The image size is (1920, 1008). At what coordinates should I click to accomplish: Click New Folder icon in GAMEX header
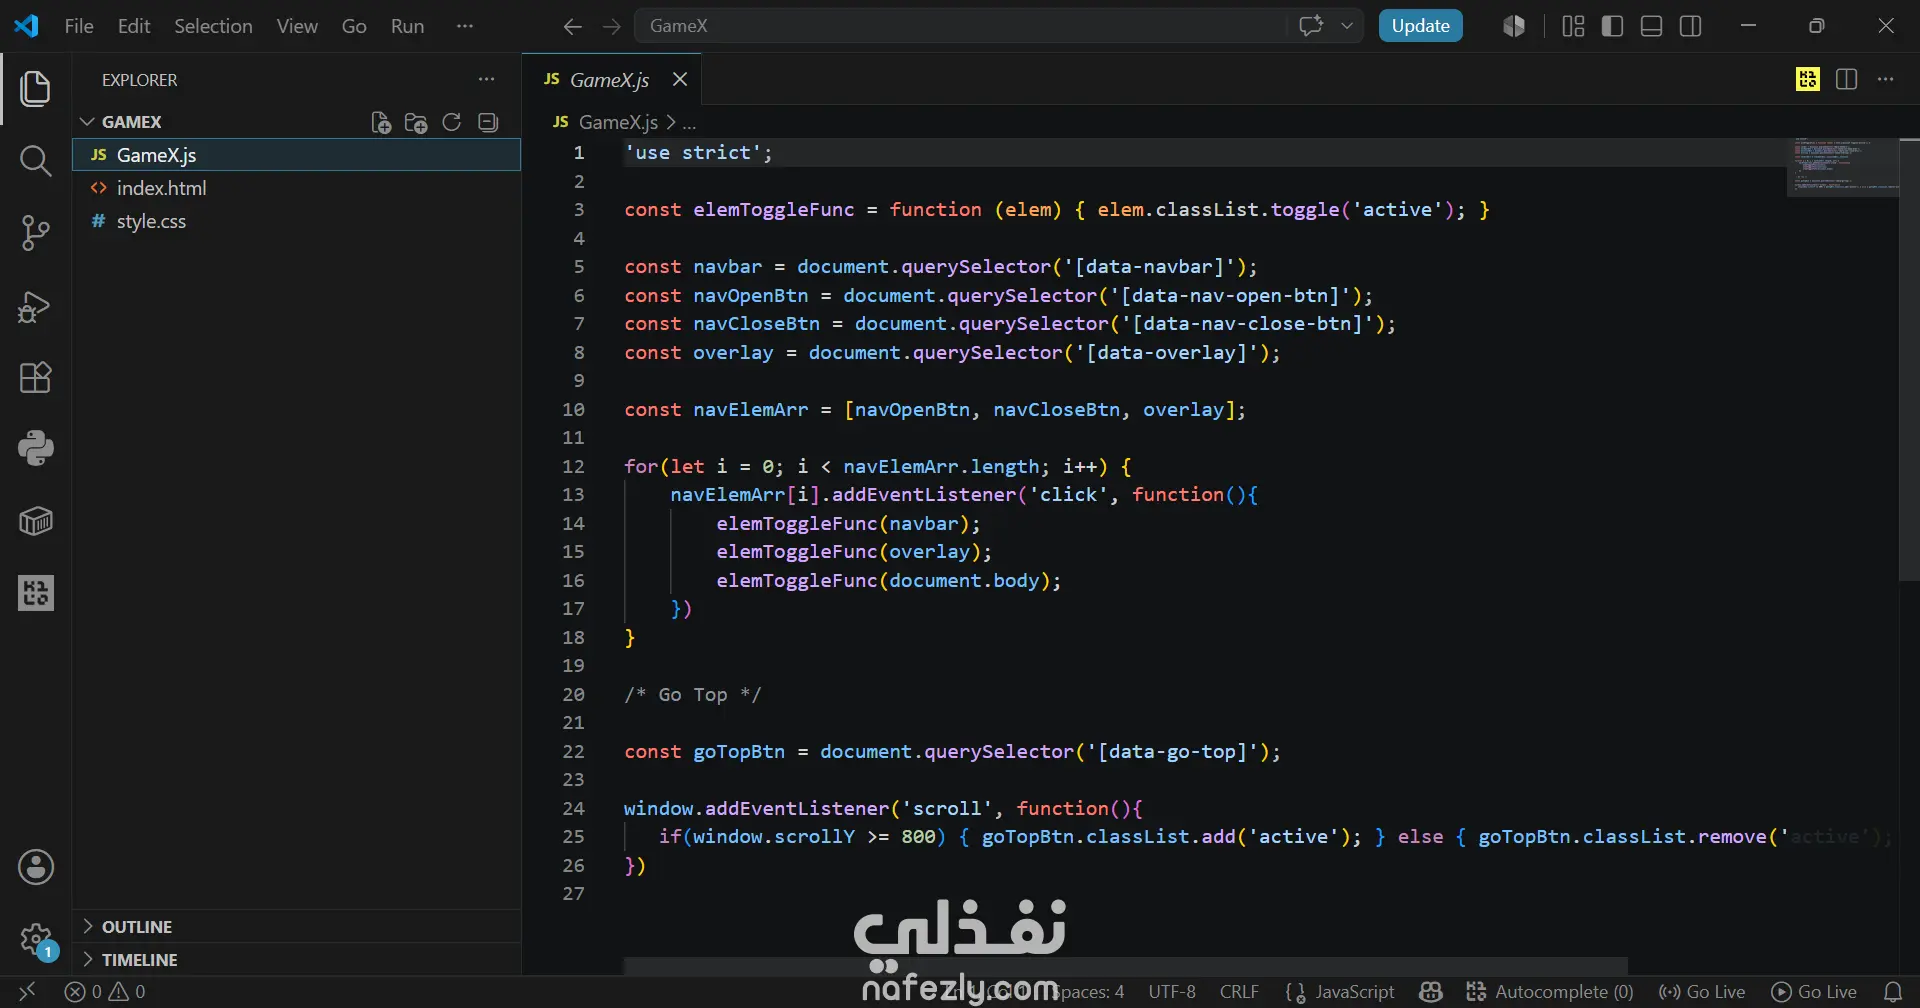pos(416,122)
